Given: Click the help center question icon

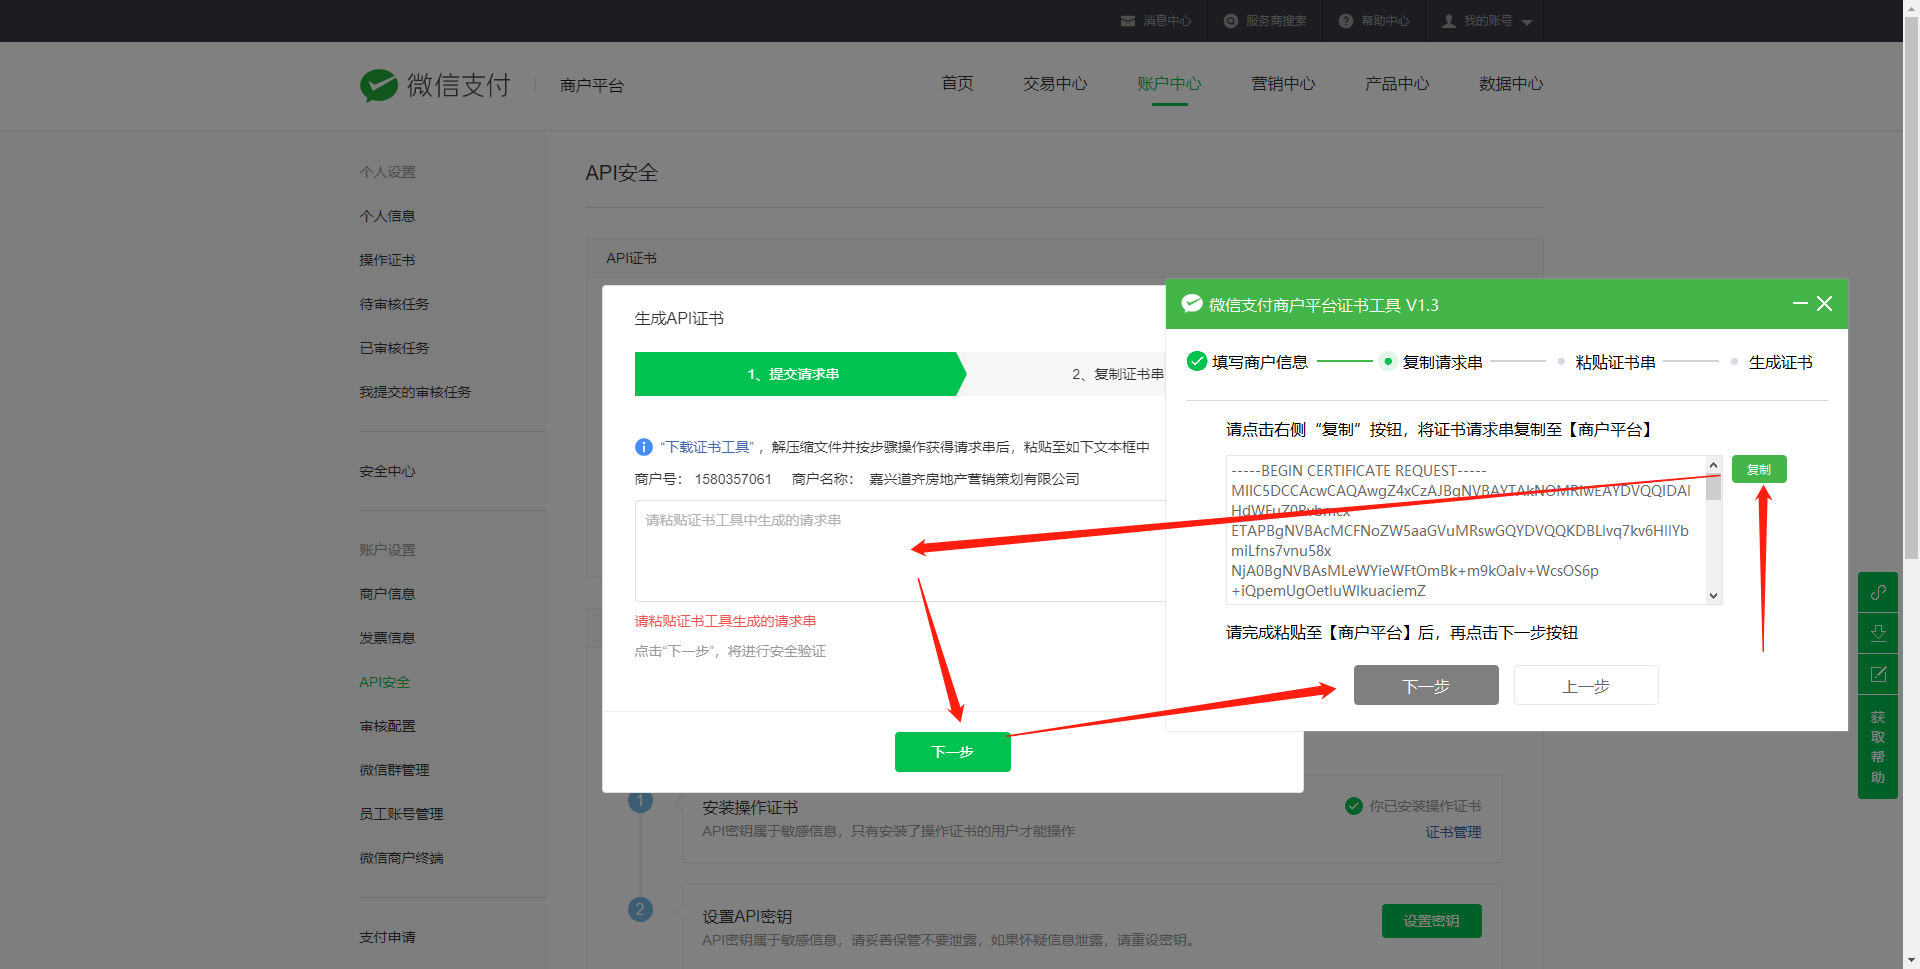Looking at the screenshot, I should tap(1346, 21).
